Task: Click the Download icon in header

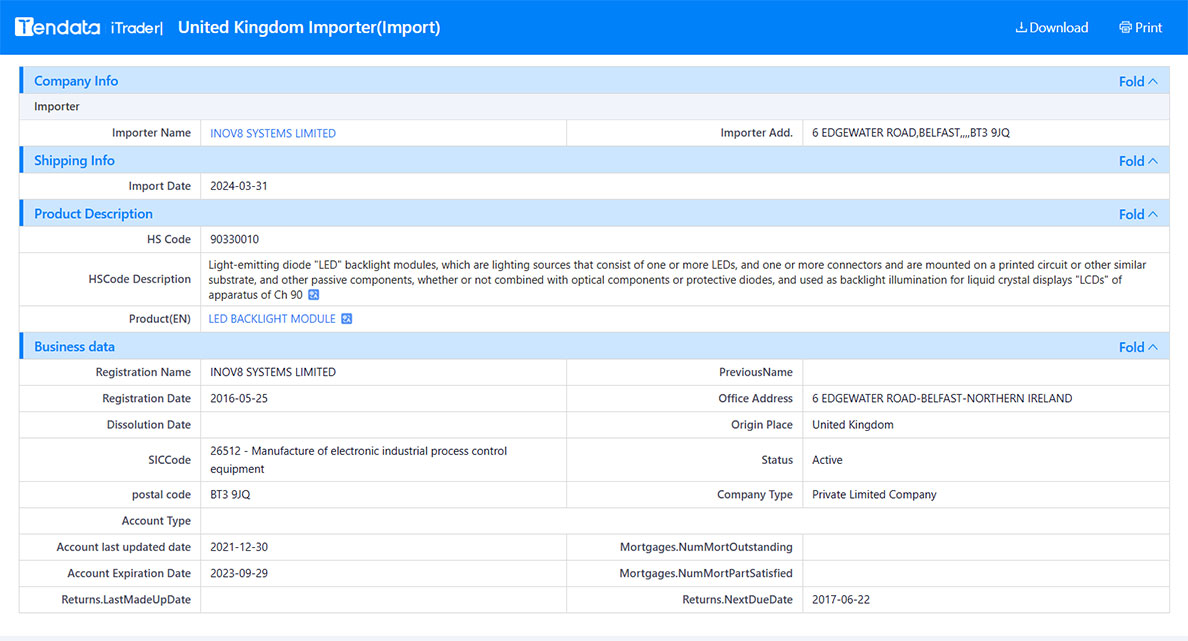Action: coord(1021,27)
